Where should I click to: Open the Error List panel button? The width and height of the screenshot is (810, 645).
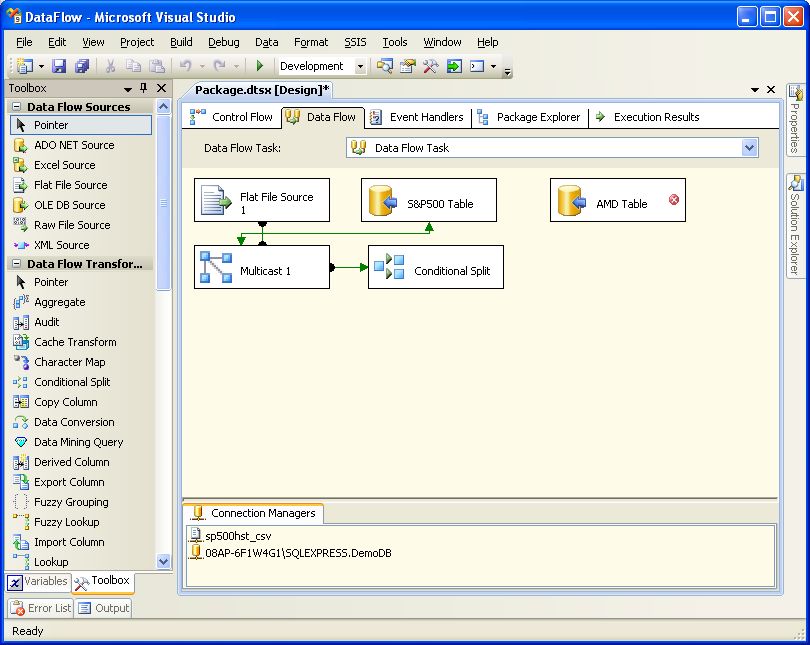[40, 608]
